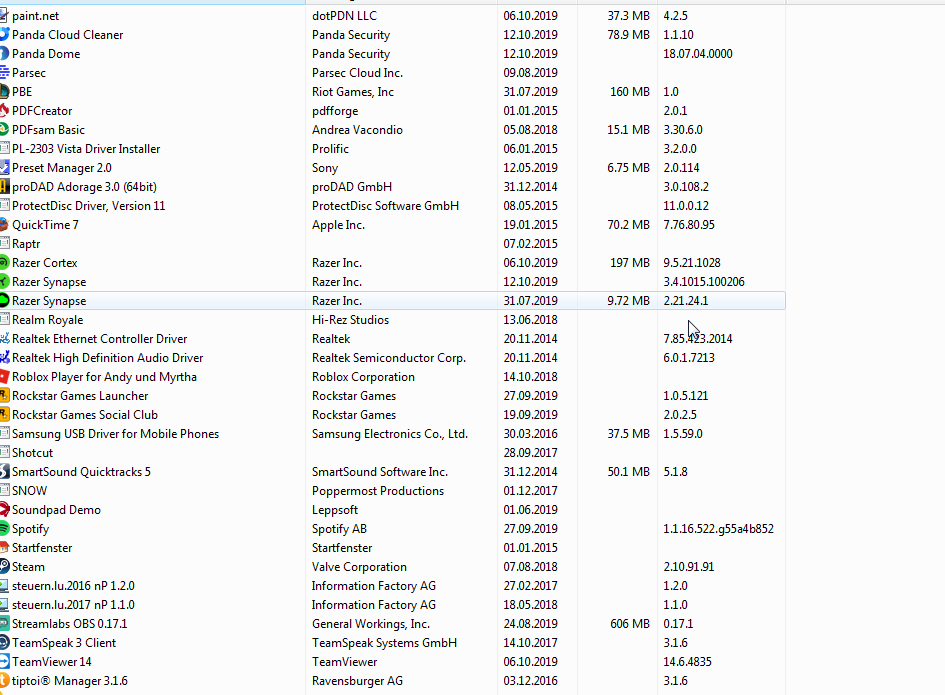
Task: Click version 7.76.80.95
Action: click(689, 224)
